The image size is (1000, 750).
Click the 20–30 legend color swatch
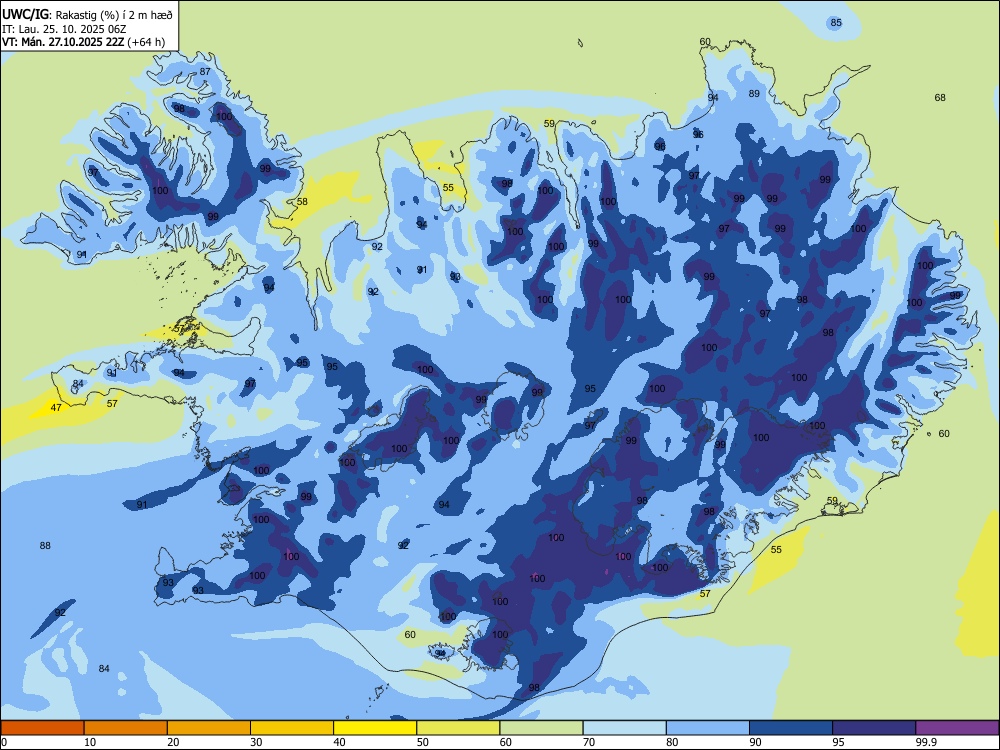[209, 728]
